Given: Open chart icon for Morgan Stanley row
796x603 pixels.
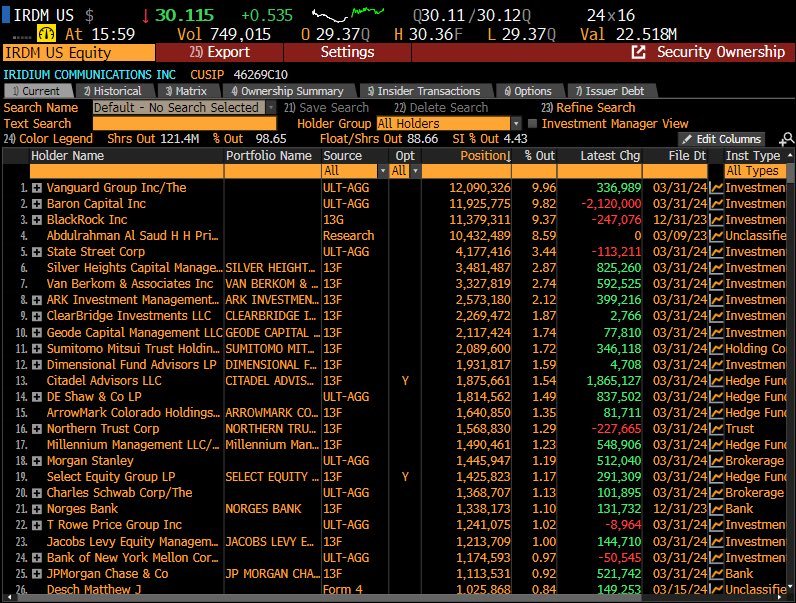Looking at the screenshot, I should click(716, 461).
